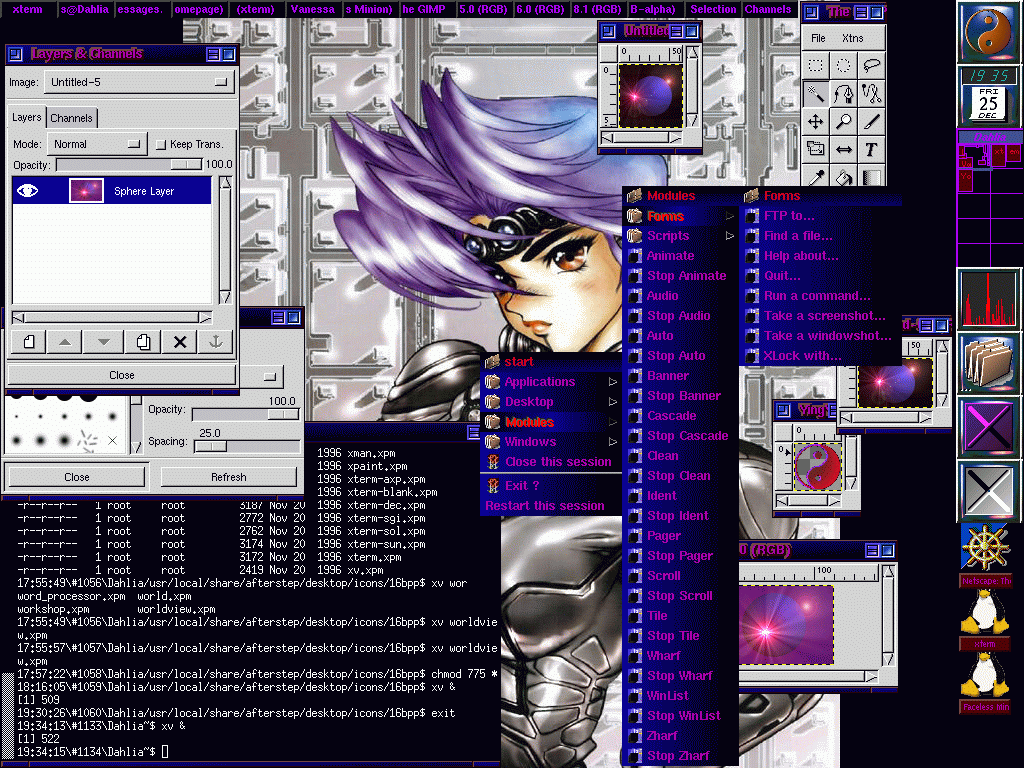The width and height of the screenshot is (1024, 768).
Task: Open the Image dropdown showing Untitled-5
Action: pyautogui.click(x=138, y=83)
